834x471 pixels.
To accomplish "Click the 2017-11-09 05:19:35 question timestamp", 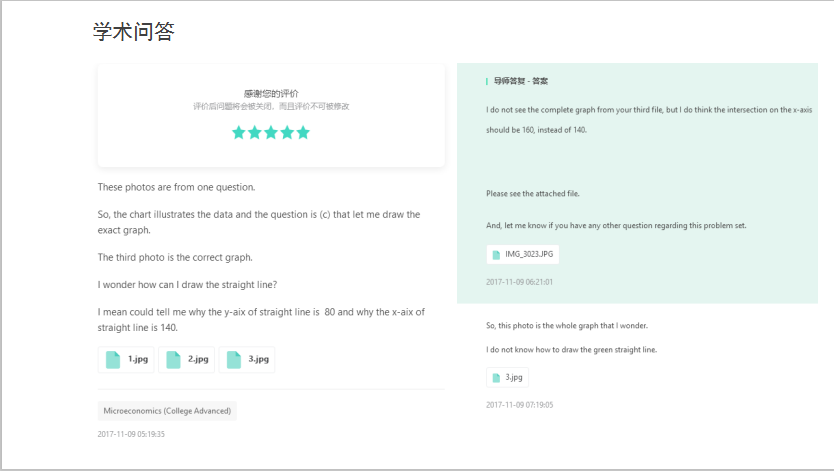I will pyautogui.click(x=131, y=434).
